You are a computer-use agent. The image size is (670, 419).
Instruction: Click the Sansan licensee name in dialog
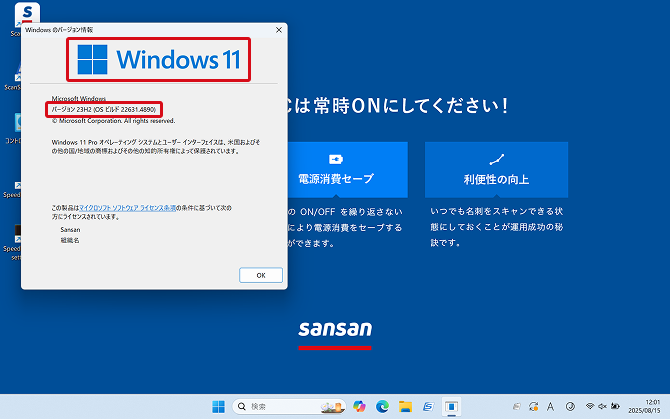pos(70,230)
